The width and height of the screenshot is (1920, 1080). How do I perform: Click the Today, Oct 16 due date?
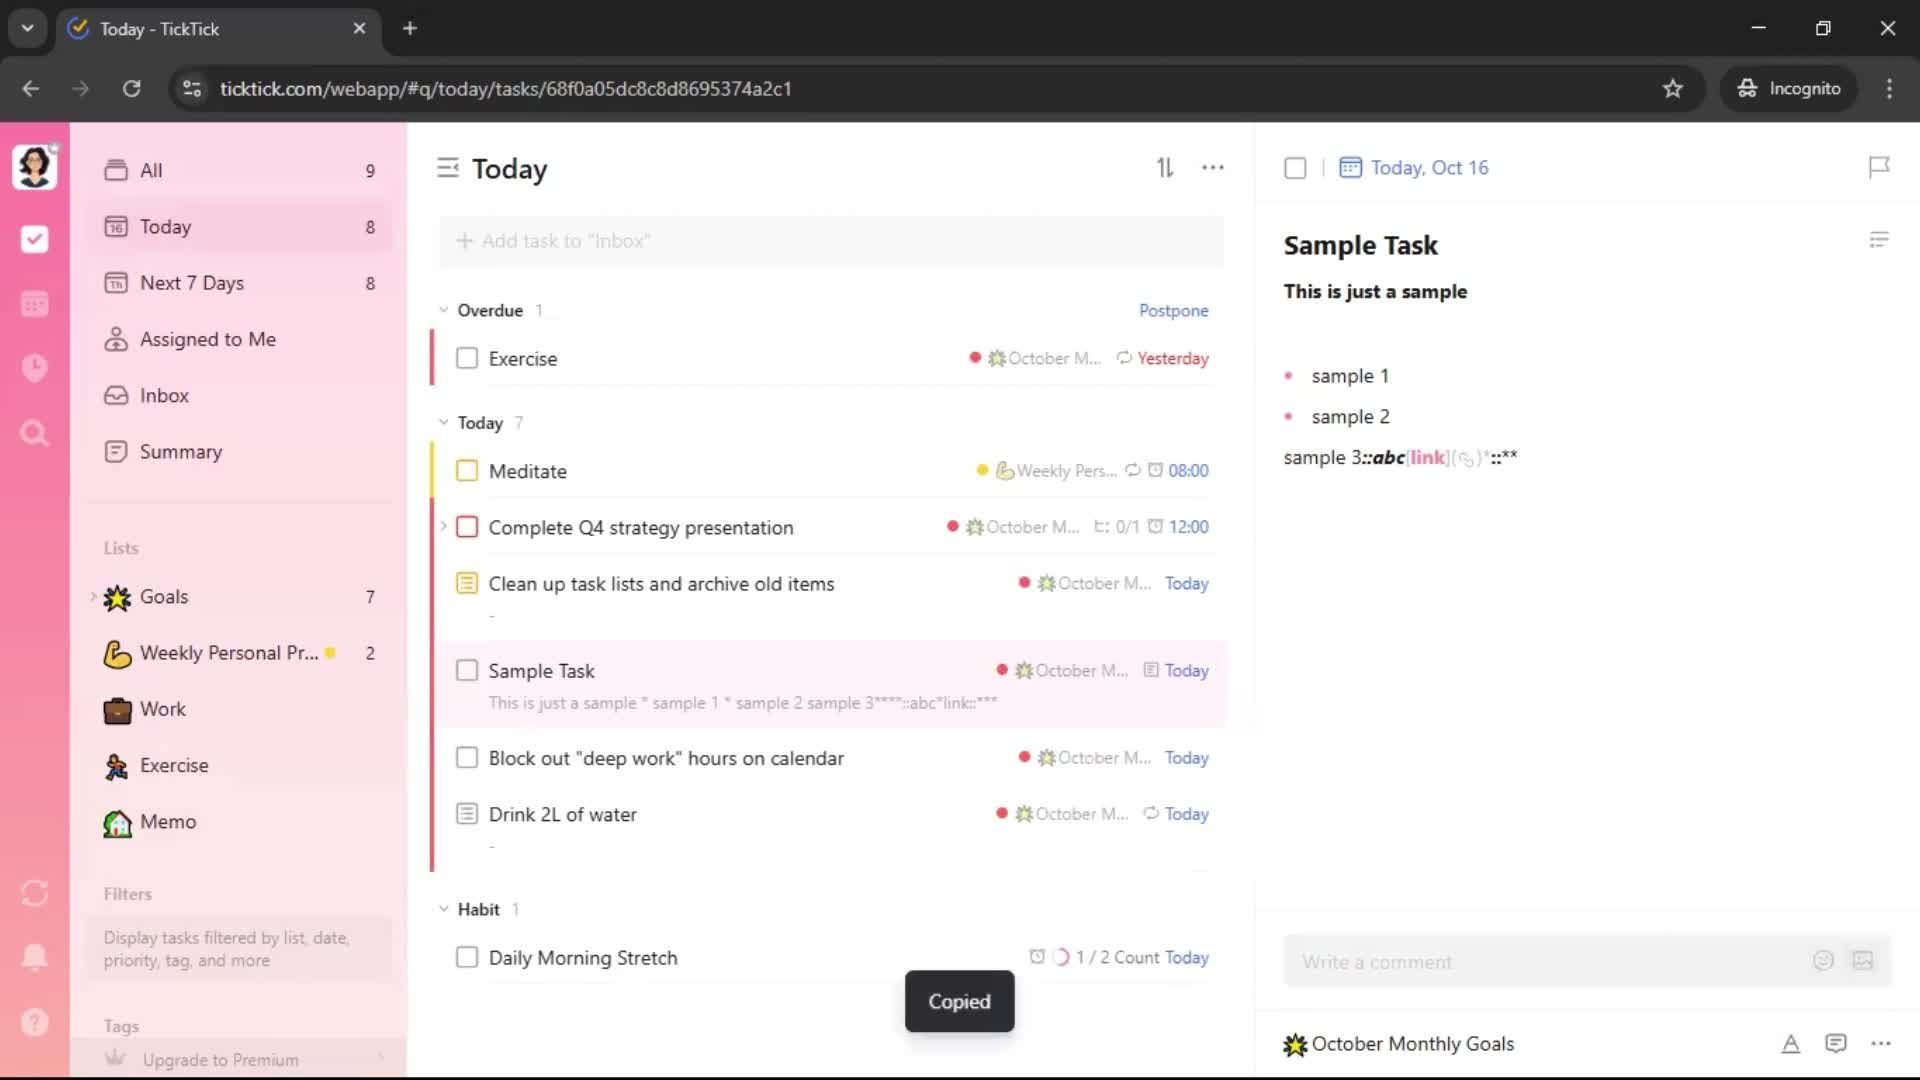1428,168
